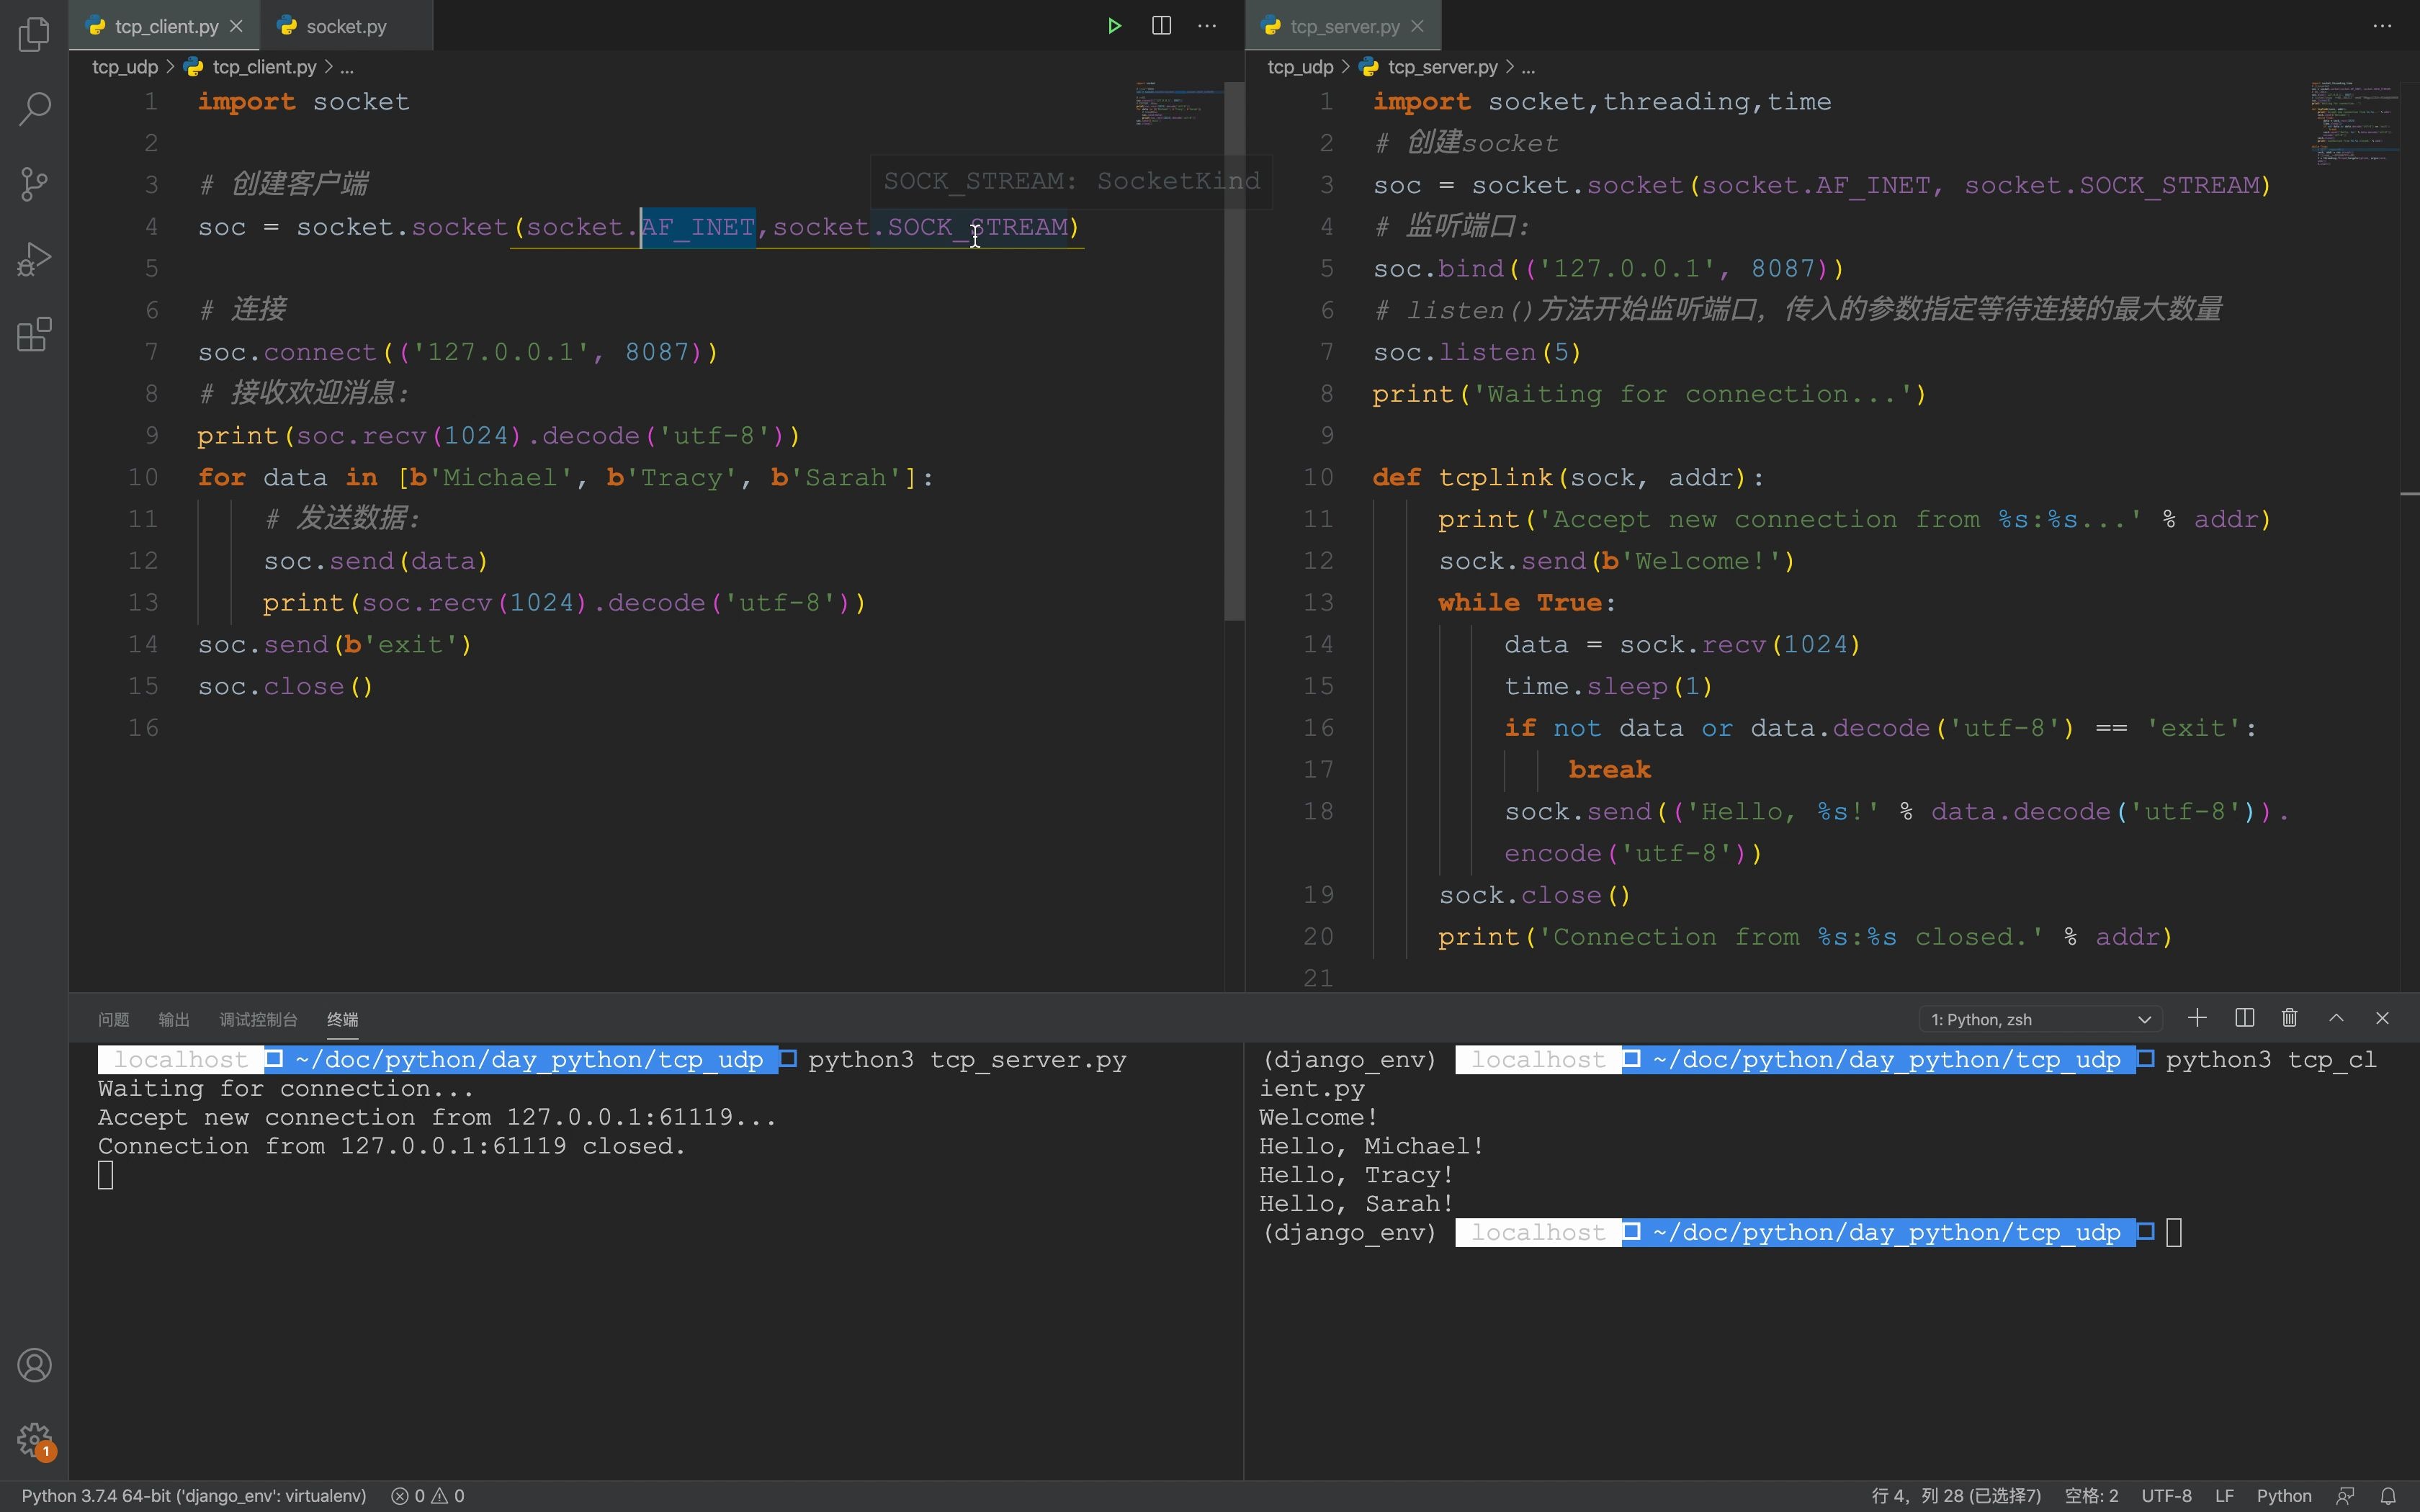Close the bottom panel
Screen dimensions: 2420x1512
coord(2382,1018)
